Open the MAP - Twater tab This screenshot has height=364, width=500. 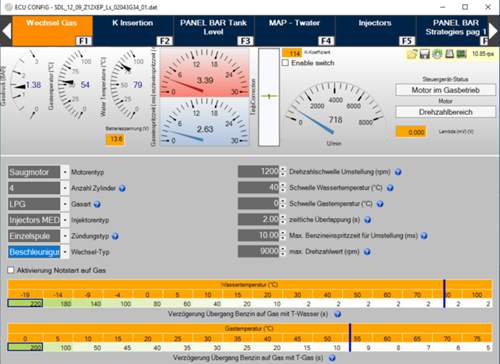point(294,31)
